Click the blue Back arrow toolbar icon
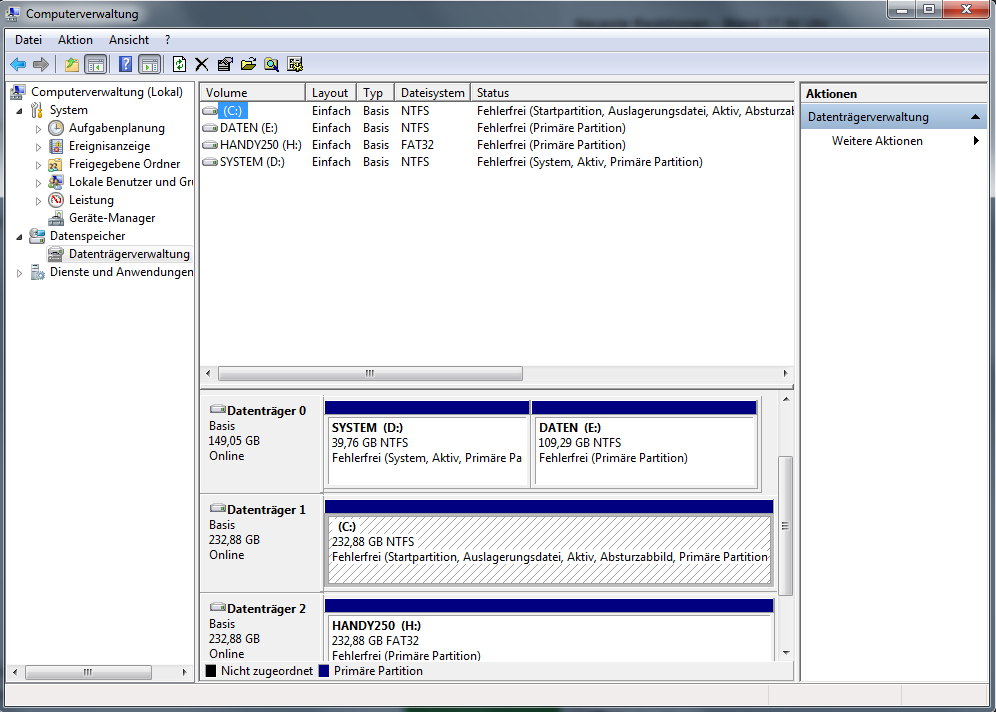The width and height of the screenshot is (996, 712). click(x=18, y=64)
